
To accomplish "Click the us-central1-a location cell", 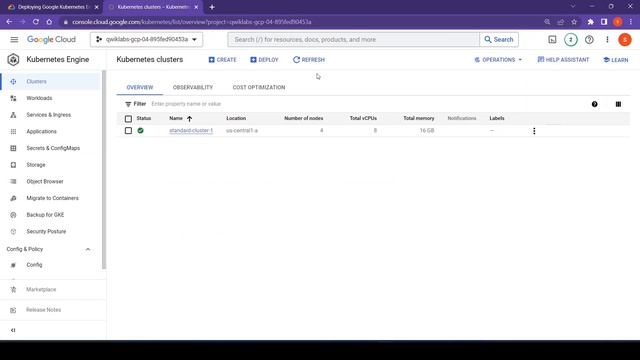I will (x=242, y=131).
